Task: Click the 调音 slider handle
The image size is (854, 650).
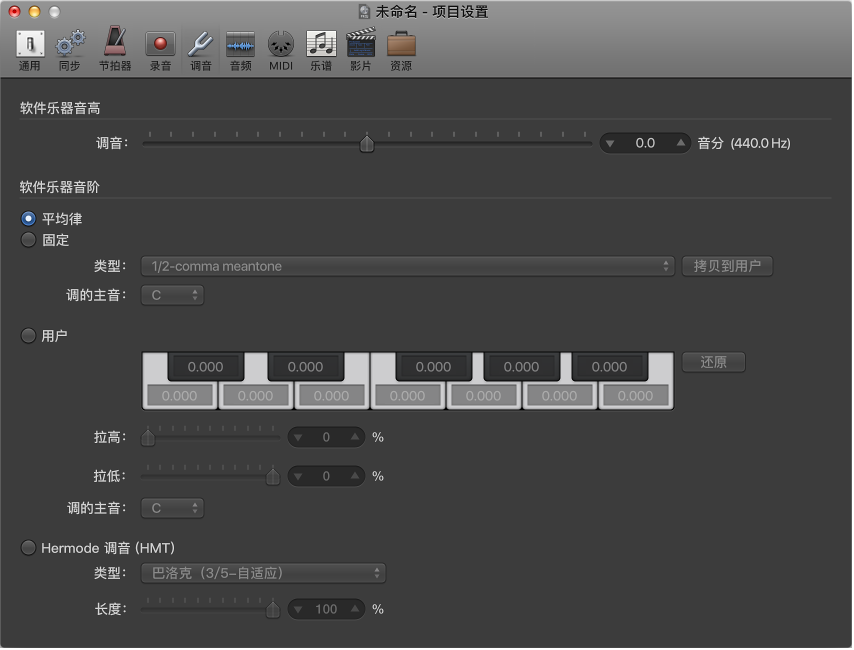Action: tap(367, 143)
